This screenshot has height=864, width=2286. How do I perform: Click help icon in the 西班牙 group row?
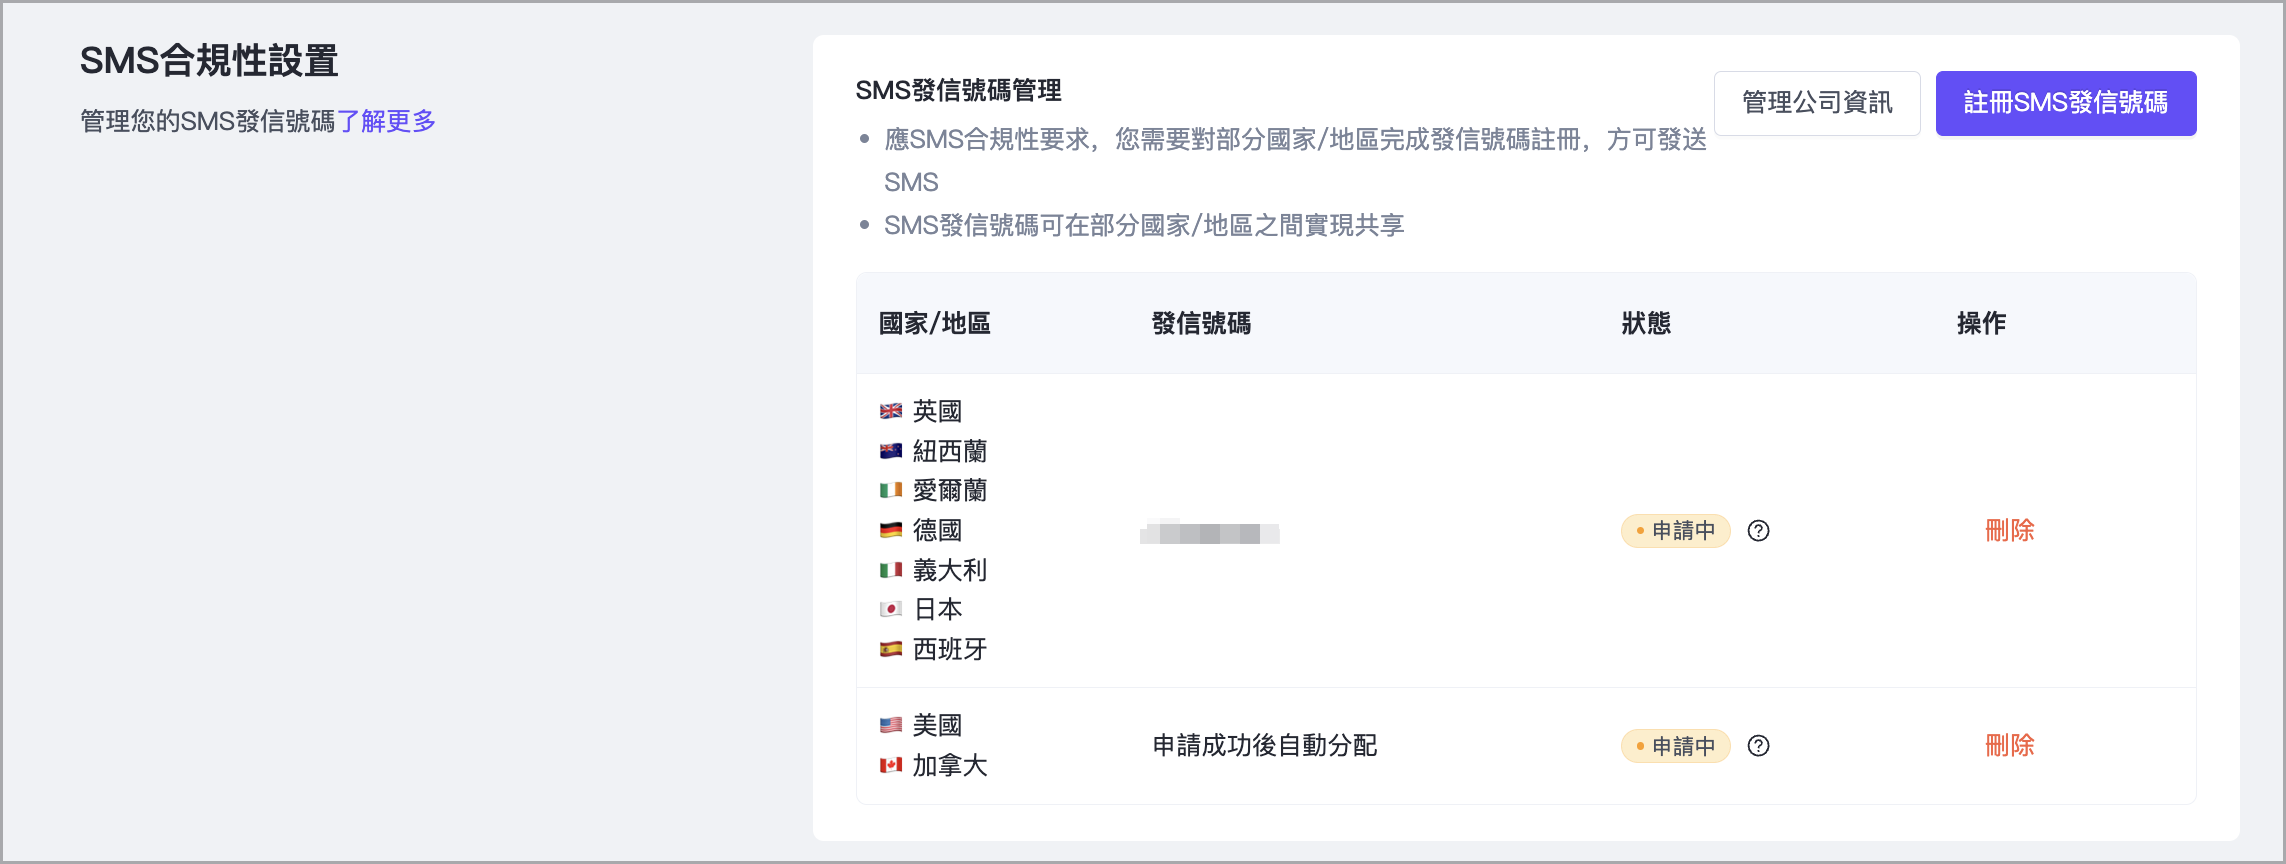click(1758, 531)
